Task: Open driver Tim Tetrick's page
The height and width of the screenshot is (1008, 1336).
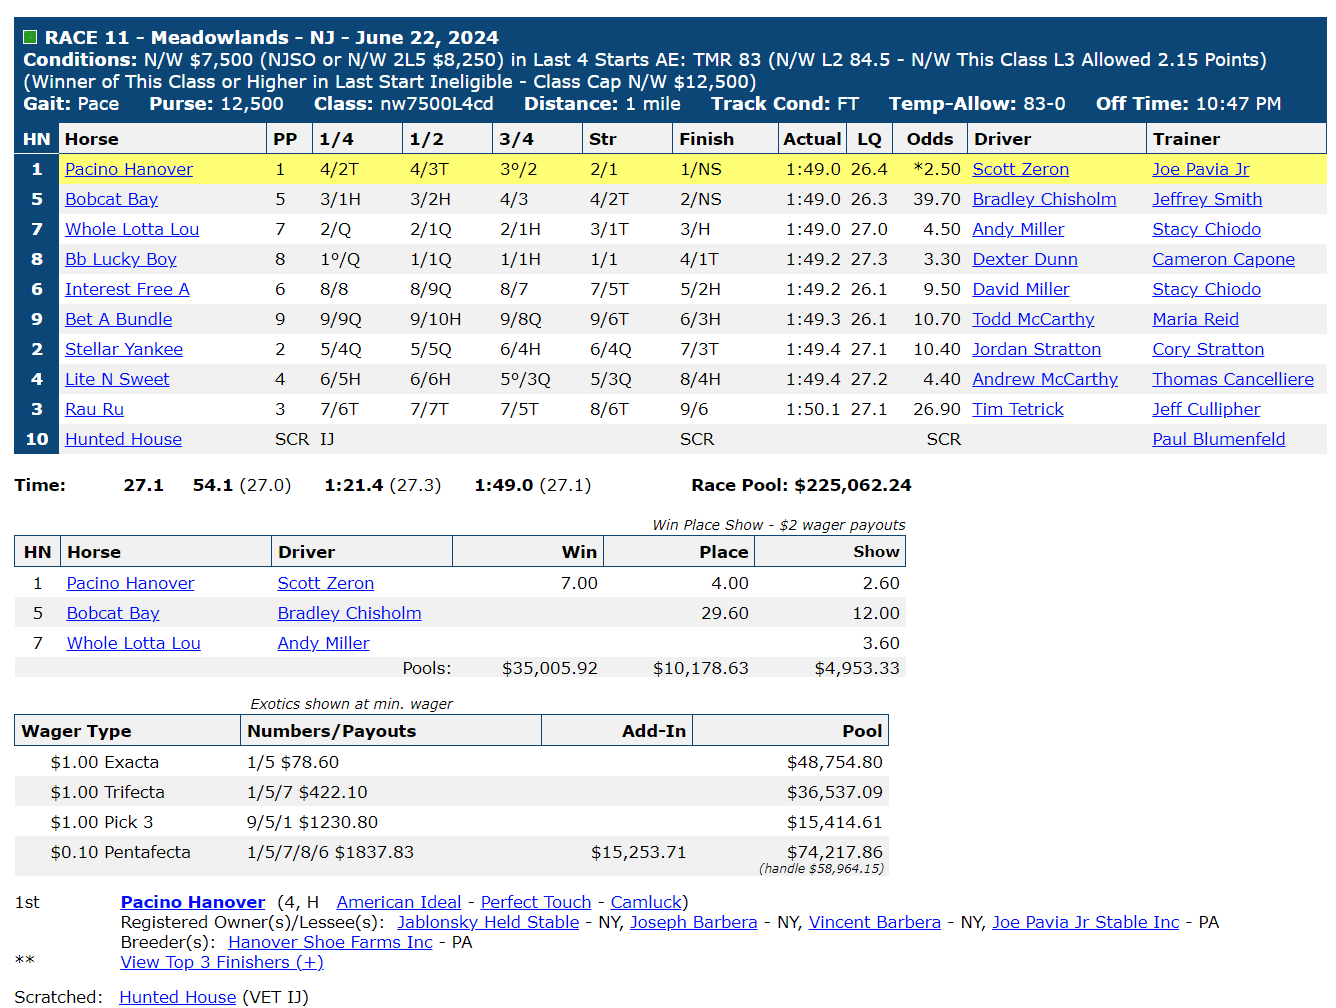Action: click(1018, 409)
